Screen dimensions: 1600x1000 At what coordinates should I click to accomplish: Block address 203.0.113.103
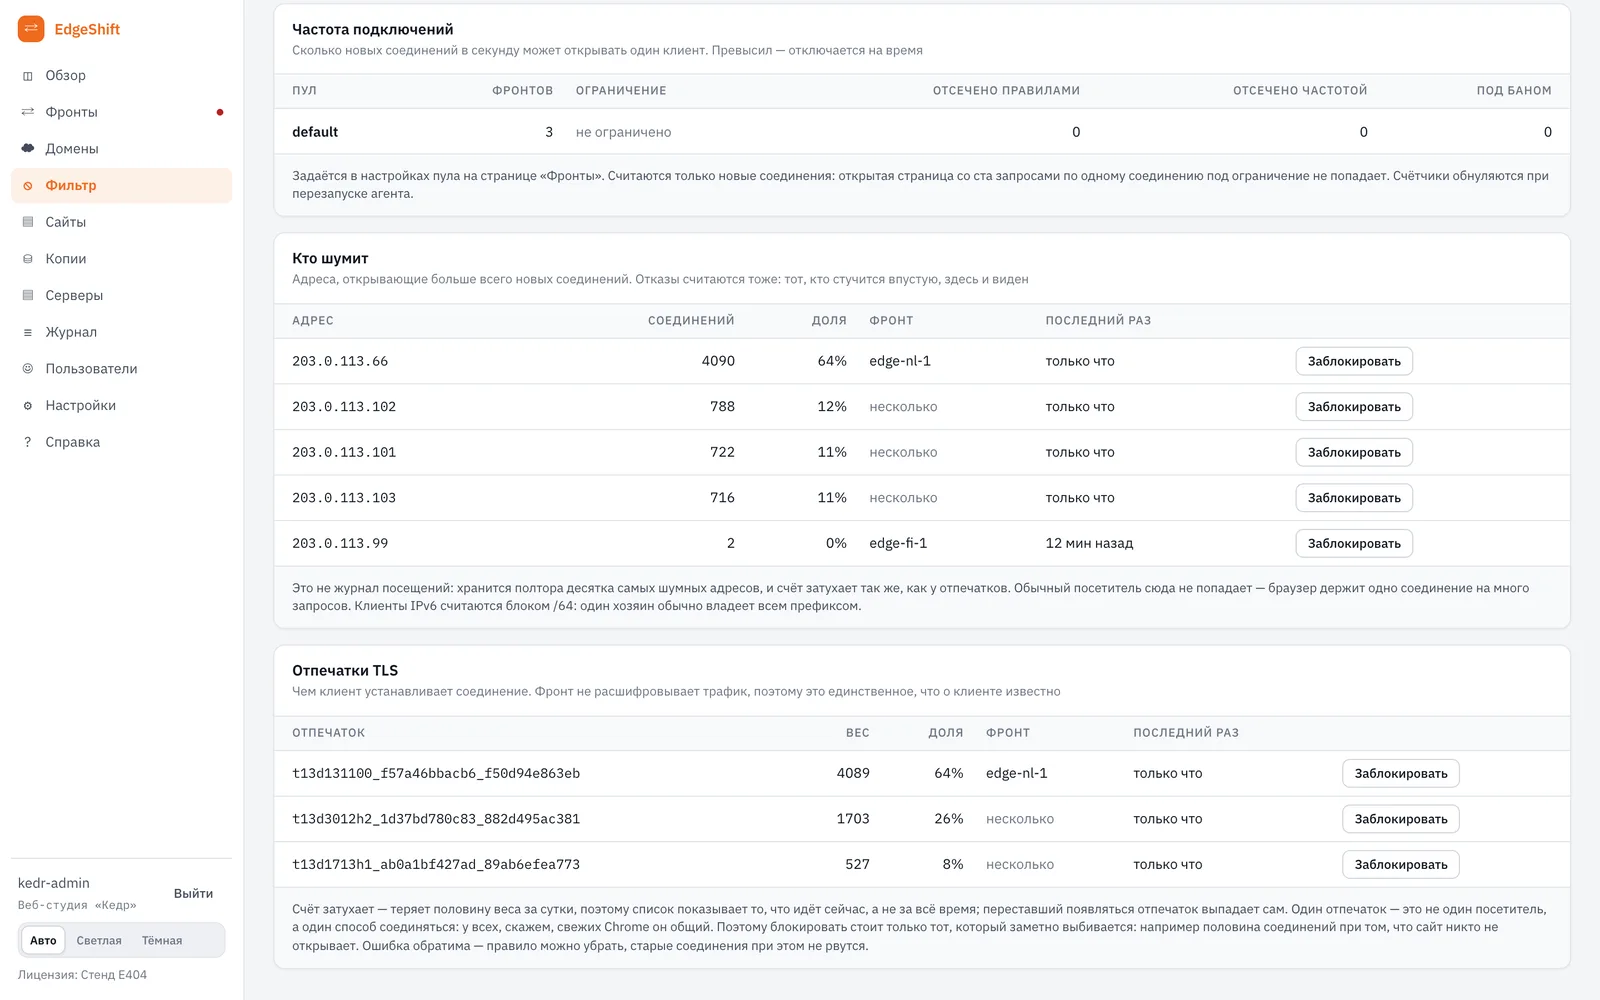(x=1354, y=498)
